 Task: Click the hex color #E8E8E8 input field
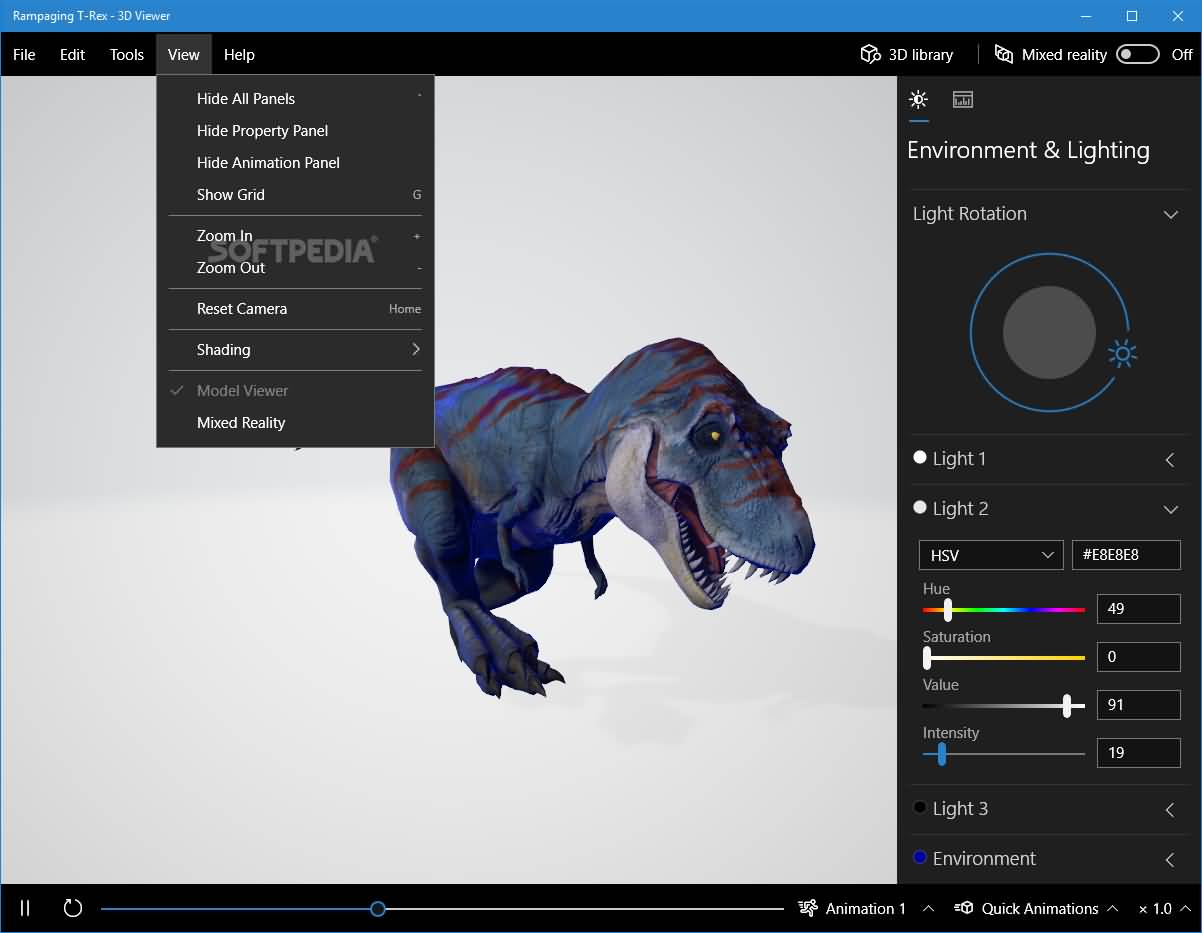1125,555
